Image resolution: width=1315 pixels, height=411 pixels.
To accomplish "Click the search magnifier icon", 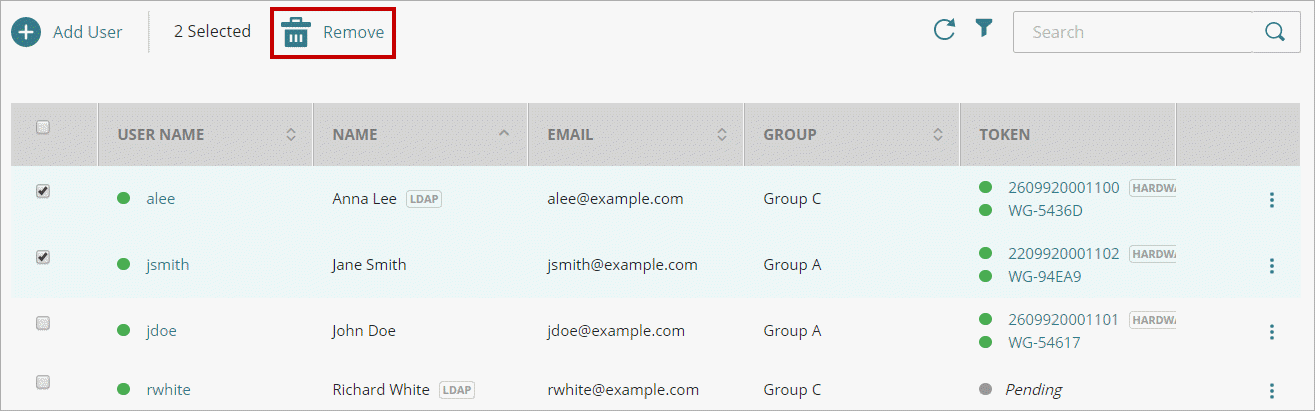I will (x=1275, y=32).
